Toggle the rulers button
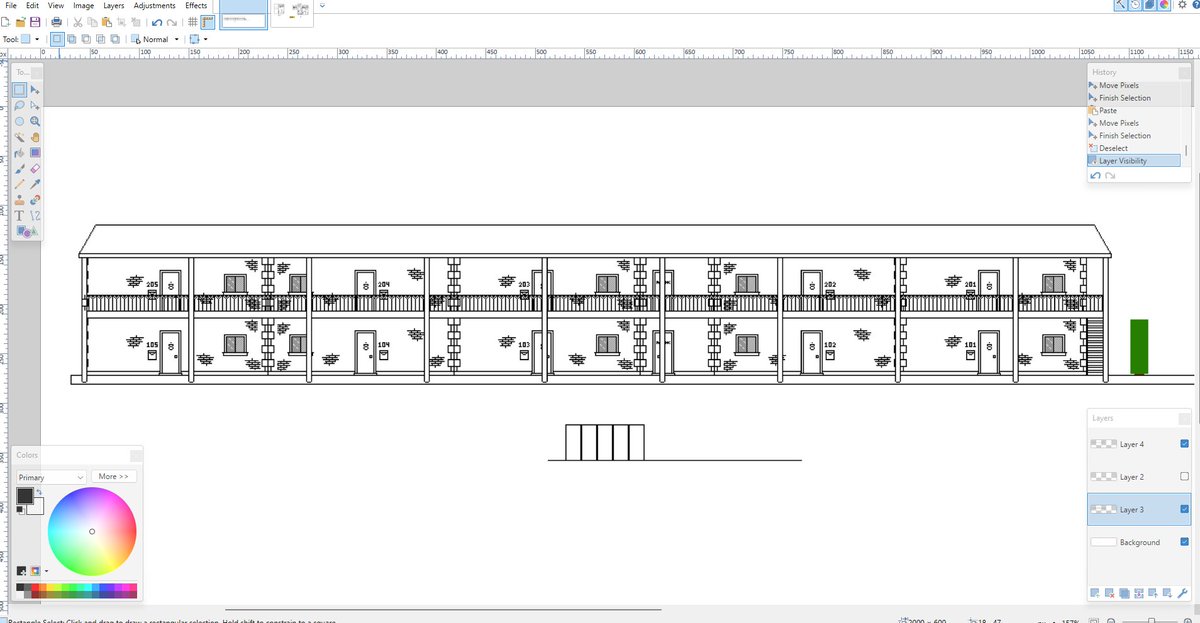1200x623 pixels. tap(208, 22)
